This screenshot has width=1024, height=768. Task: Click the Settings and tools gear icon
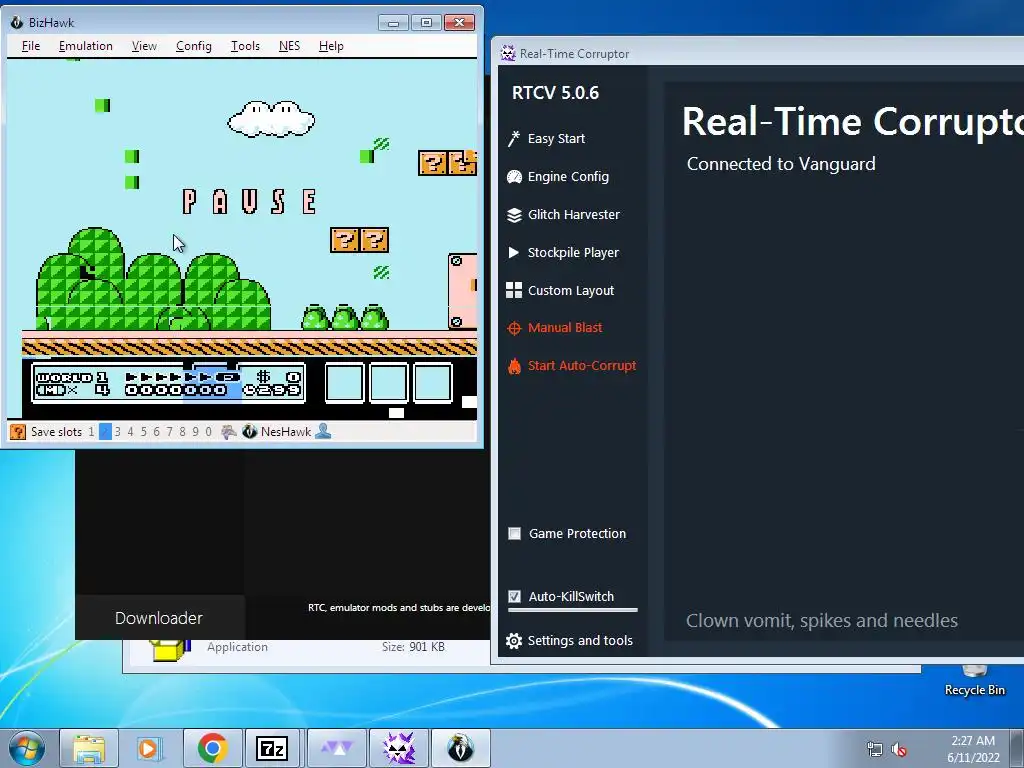[x=514, y=641]
